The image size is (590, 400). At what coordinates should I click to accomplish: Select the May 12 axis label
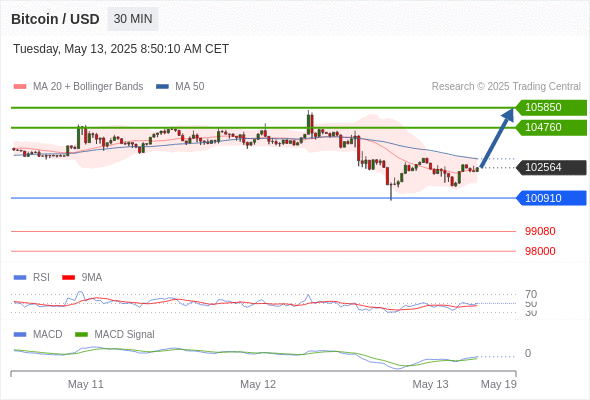(x=258, y=384)
